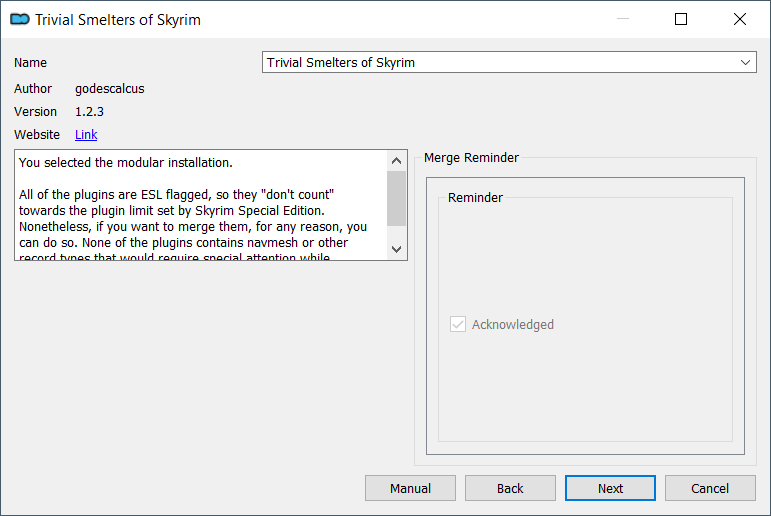Click the Author label
The image size is (771, 516).
coord(33,89)
